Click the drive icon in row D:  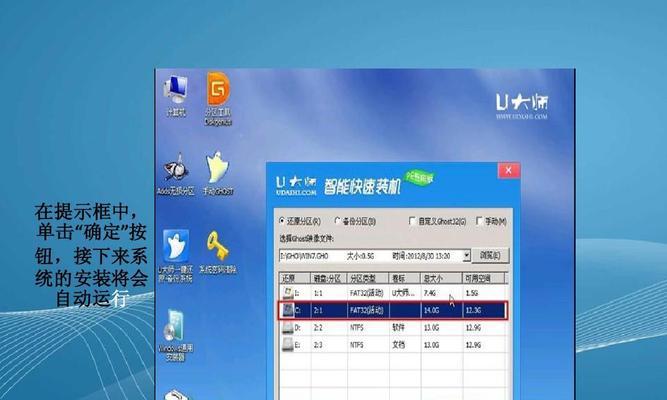coord(288,328)
